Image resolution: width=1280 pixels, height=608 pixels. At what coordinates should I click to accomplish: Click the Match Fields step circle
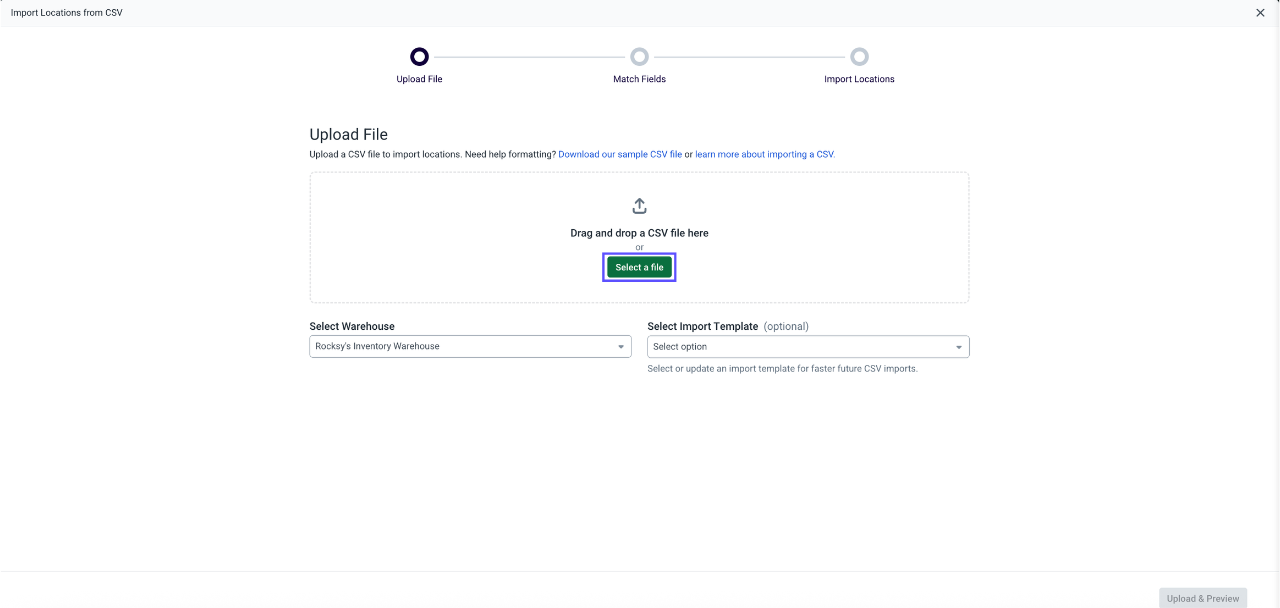click(x=639, y=57)
